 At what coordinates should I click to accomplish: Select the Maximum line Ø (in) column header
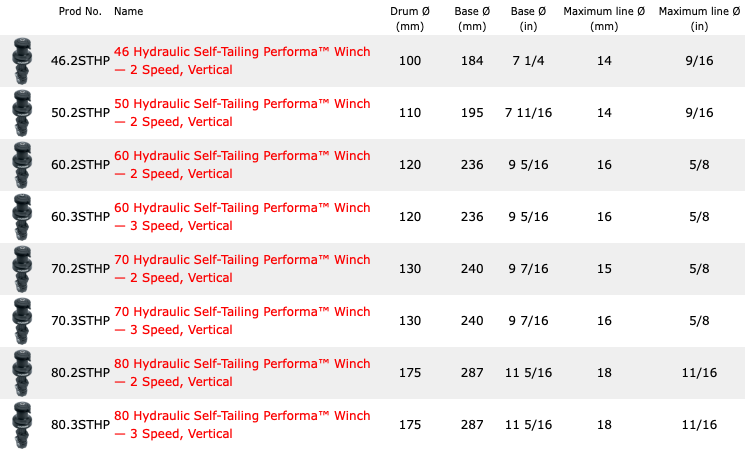[699, 19]
